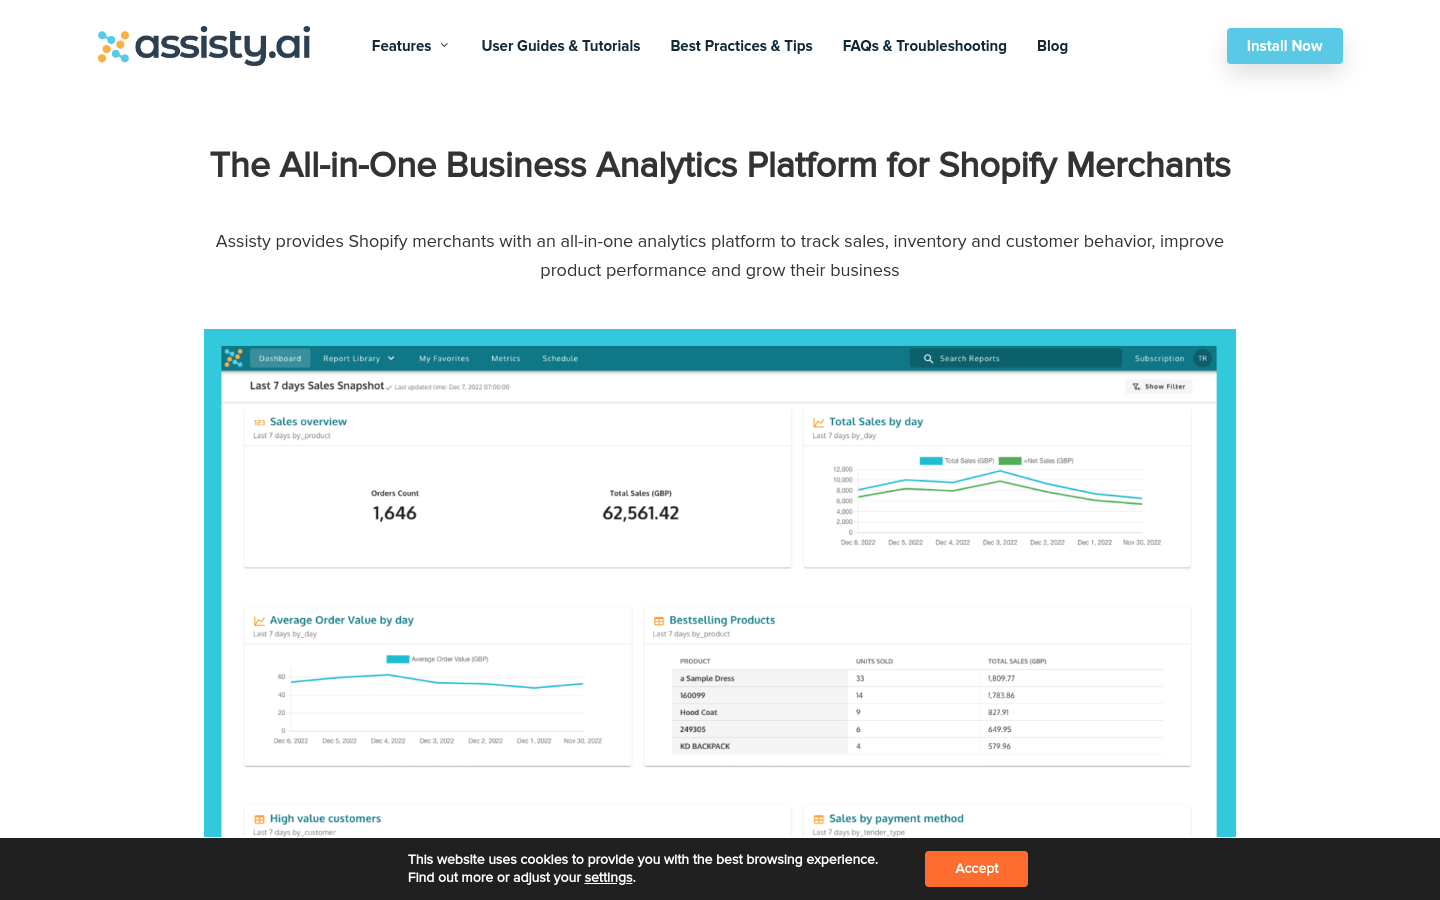The width and height of the screenshot is (1440, 900).
Task: Open Report Library dropdown in screenshot
Action: click(x=359, y=358)
